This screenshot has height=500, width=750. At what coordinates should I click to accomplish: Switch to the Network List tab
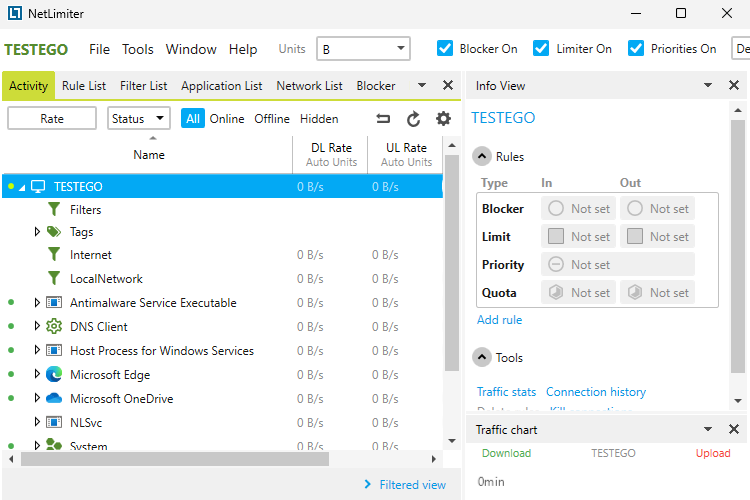coord(309,86)
